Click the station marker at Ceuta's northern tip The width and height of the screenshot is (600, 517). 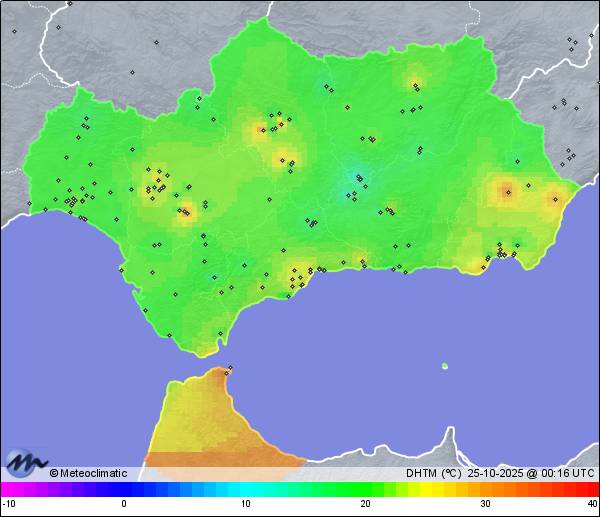click(230, 369)
